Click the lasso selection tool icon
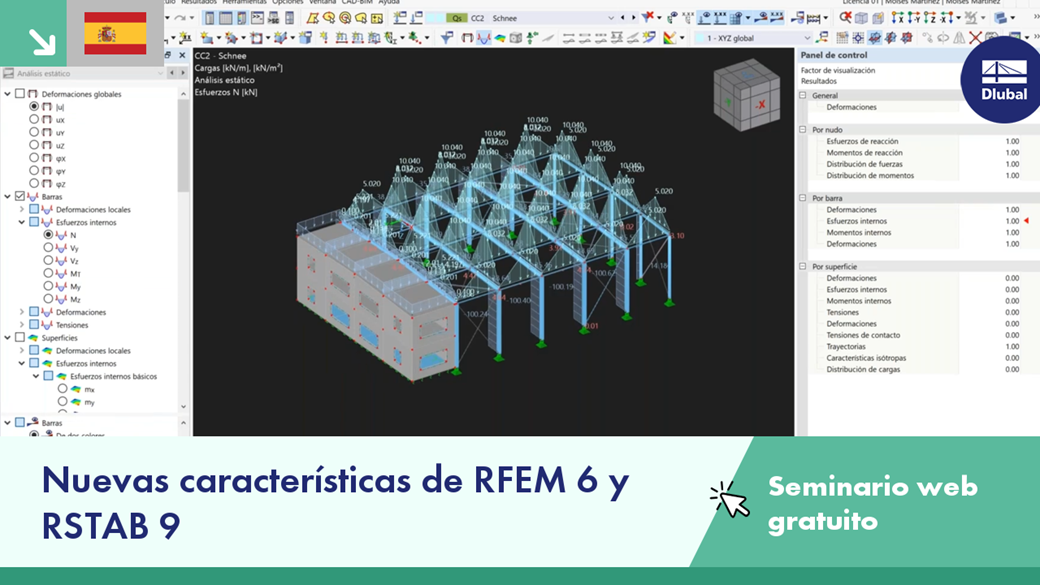Screen dimensions: 1040x585 (x=361, y=18)
